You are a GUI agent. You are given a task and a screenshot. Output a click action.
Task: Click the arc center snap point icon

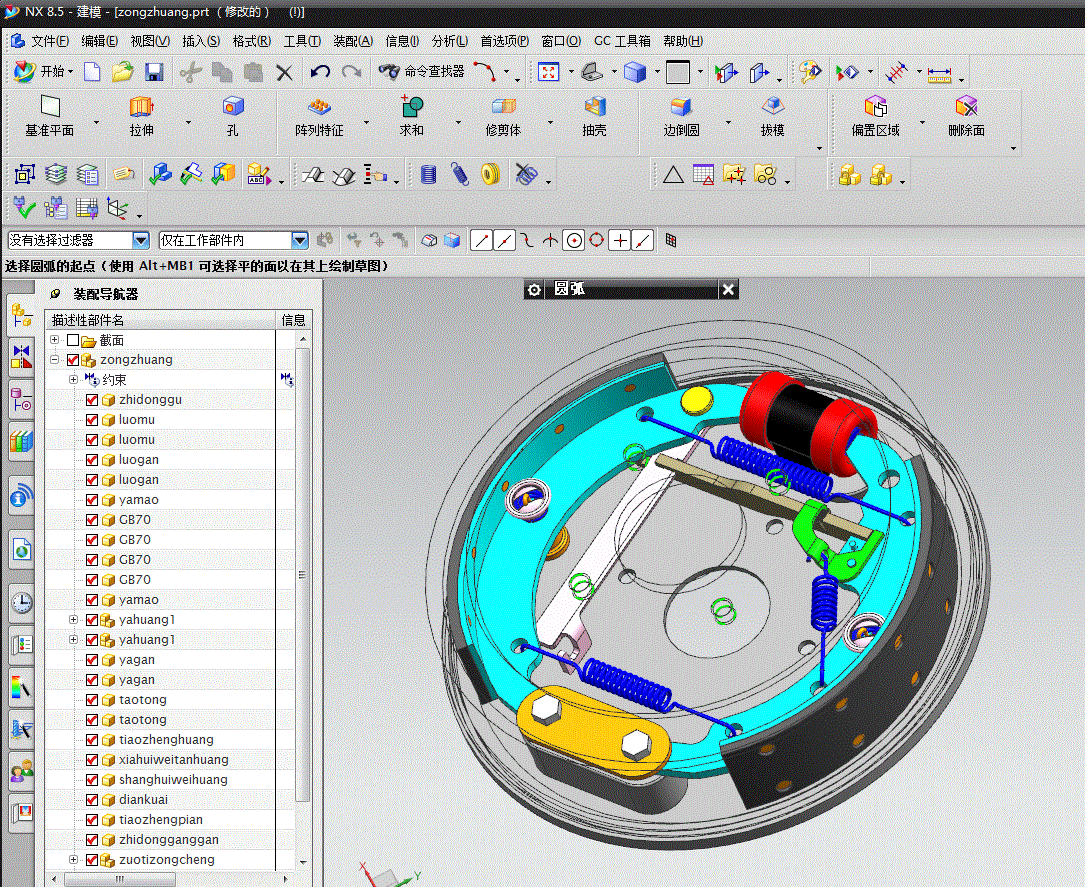click(x=574, y=241)
